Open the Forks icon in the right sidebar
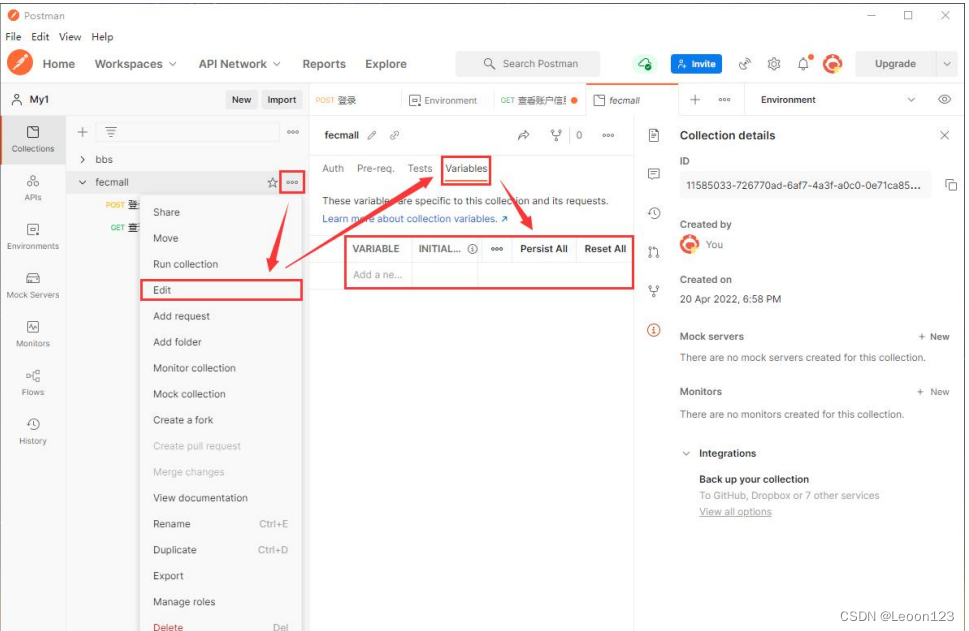Image resolution: width=969 pixels, height=631 pixels. pyautogui.click(x=654, y=290)
